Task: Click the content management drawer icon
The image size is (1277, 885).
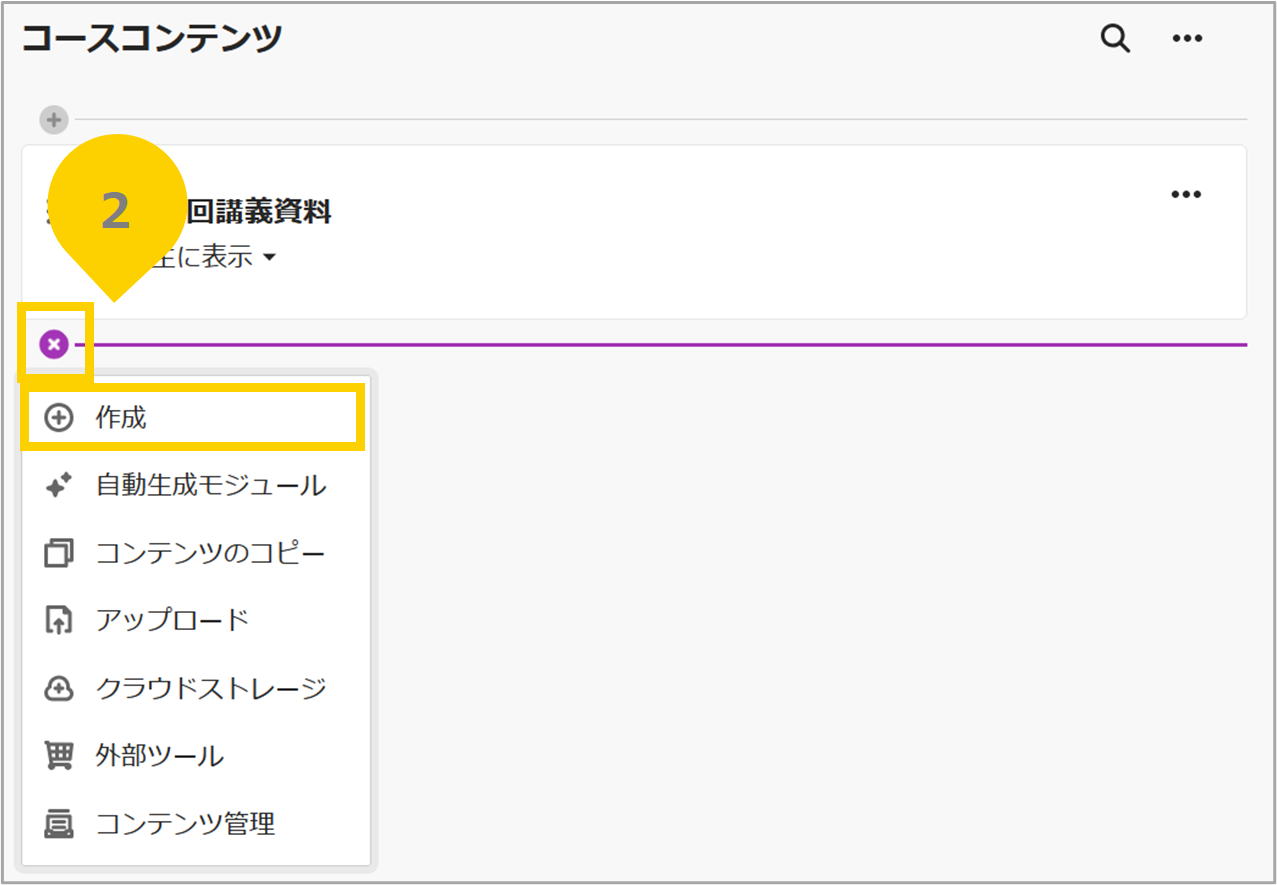Action: click(60, 824)
